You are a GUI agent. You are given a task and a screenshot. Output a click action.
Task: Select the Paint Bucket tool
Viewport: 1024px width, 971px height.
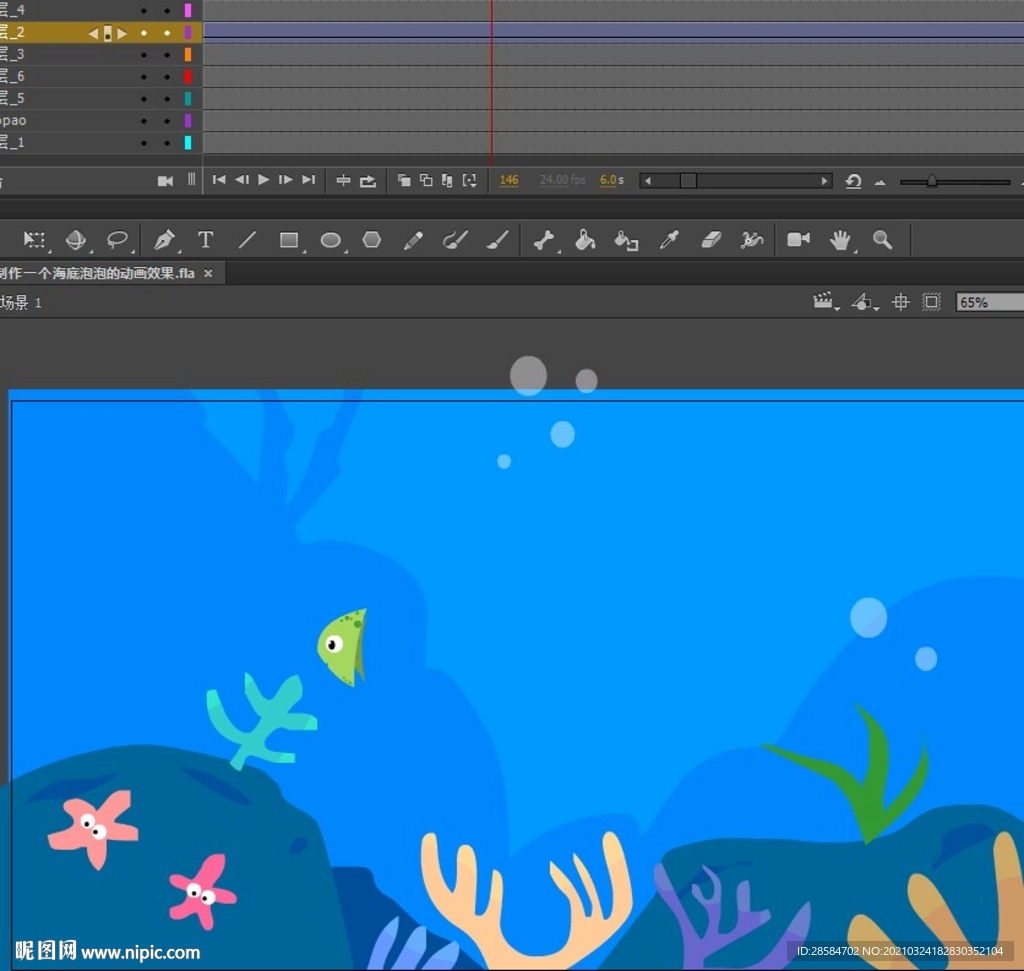[x=585, y=240]
